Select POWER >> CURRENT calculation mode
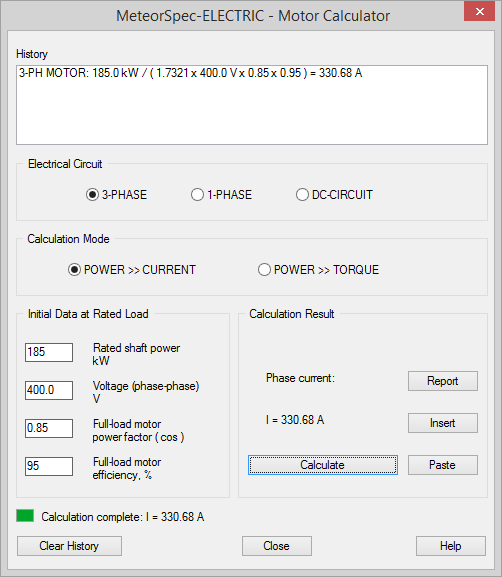The width and height of the screenshot is (502, 577). click(x=132, y=270)
